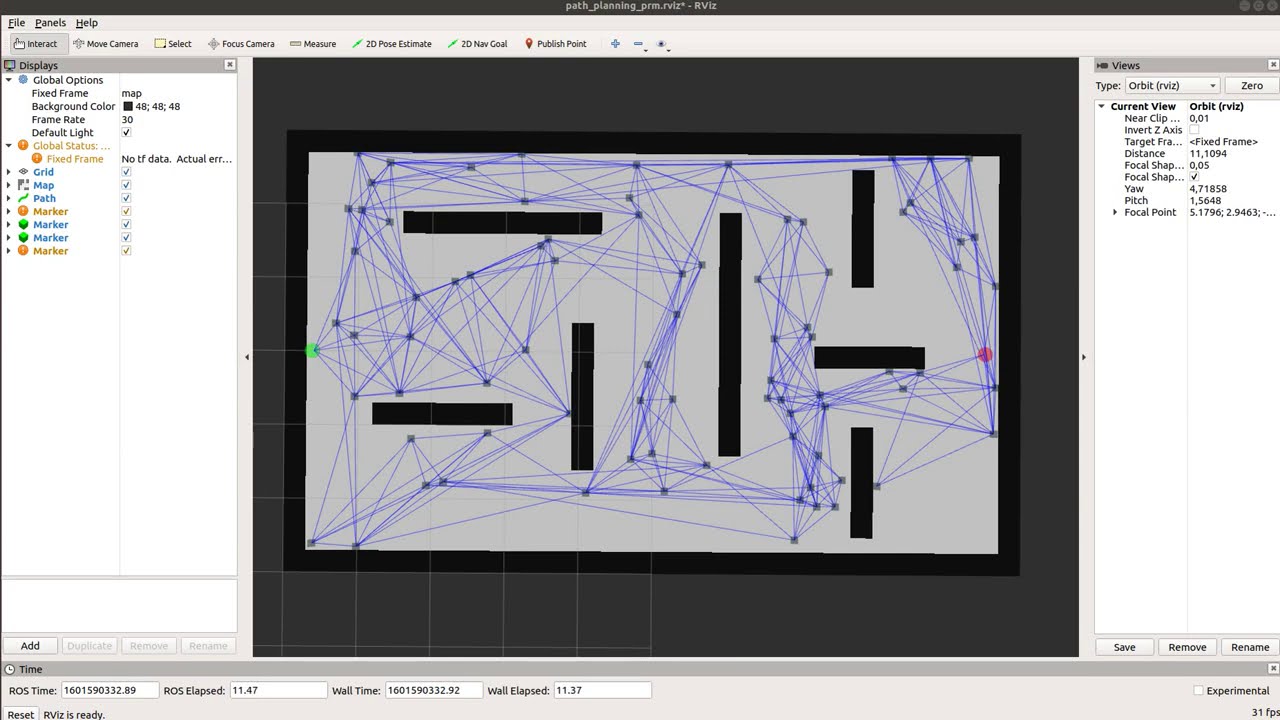The height and width of the screenshot is (720, 1280).
Task: Click Save in the Views panel
Action: click(1124, 647)
